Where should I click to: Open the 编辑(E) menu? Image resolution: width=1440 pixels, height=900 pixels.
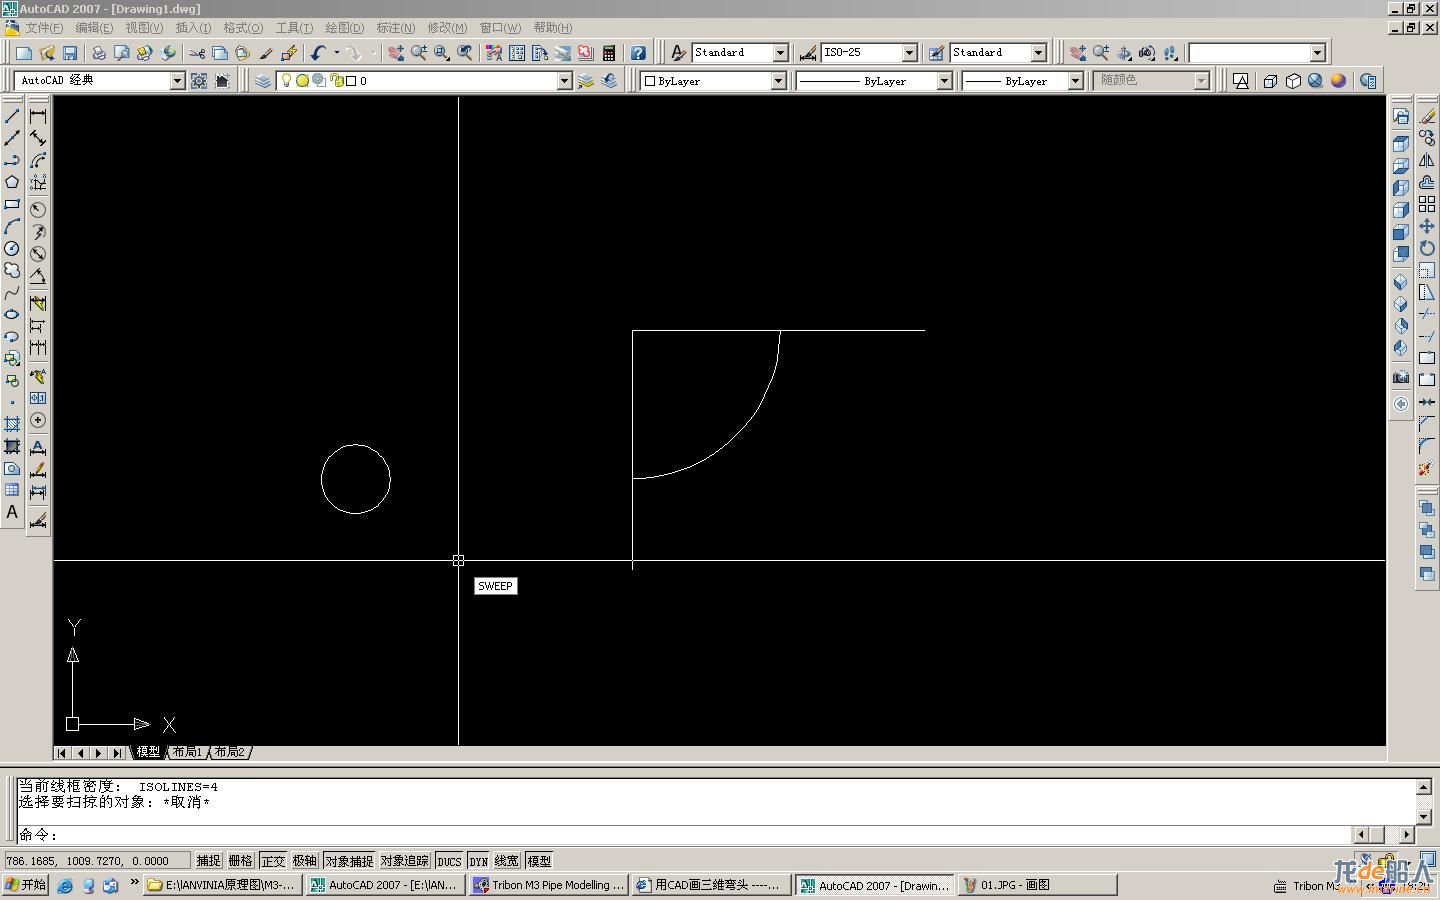pyautogui.click(x=94, y=28)
